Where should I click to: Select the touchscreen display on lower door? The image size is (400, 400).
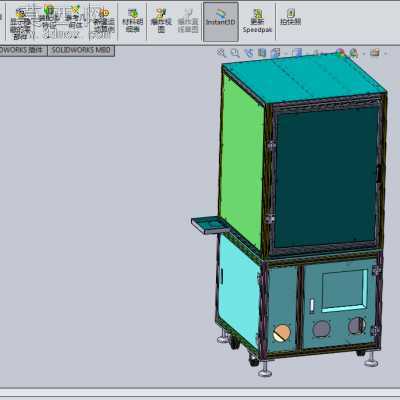click(345, 291)
